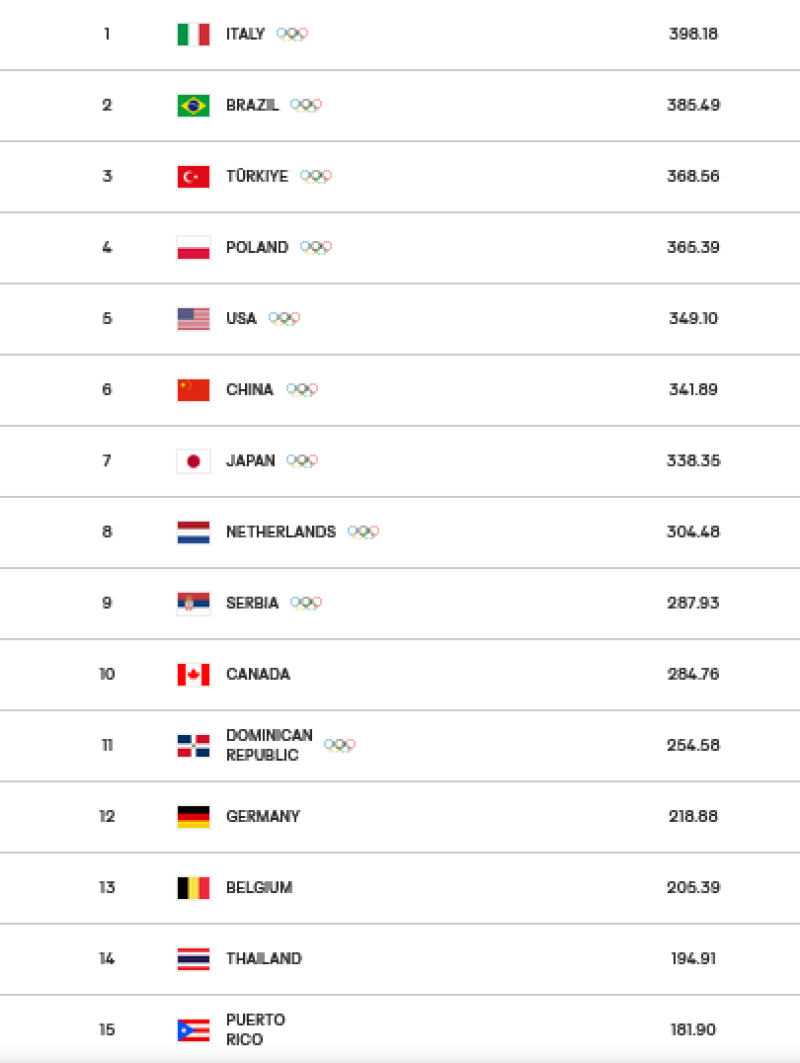800x1063 pixels.
Task: Click Brazil's score 385.49
Action: point(694,105)
